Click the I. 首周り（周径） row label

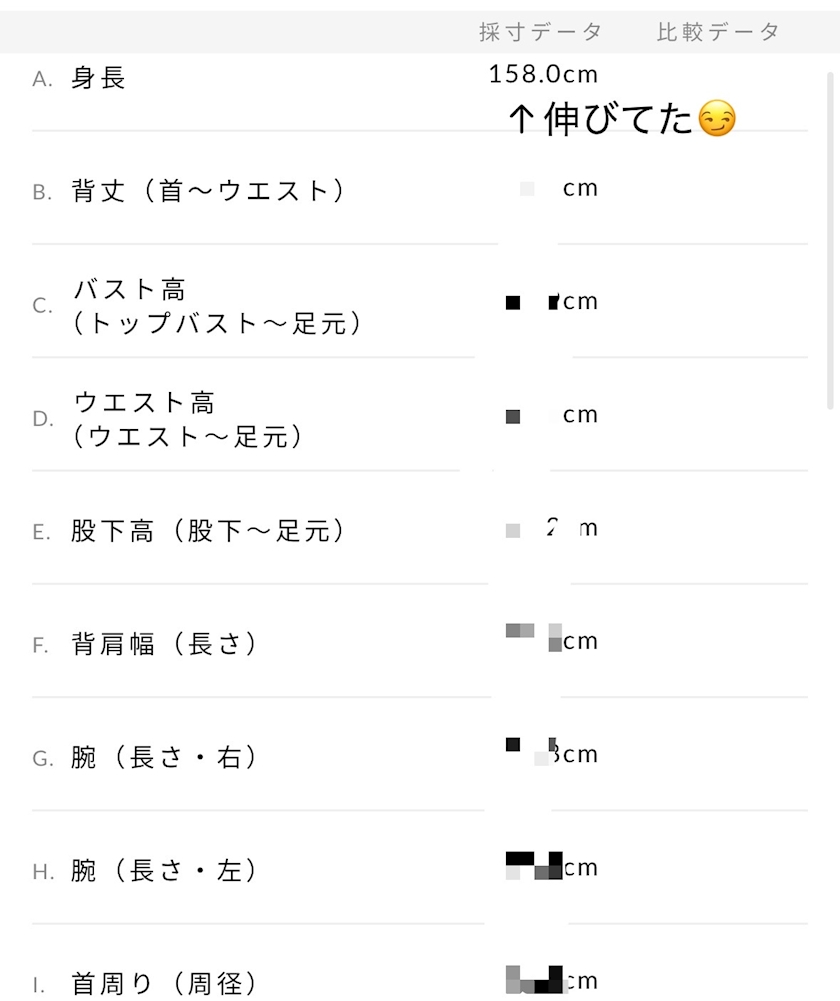(164, 984)
